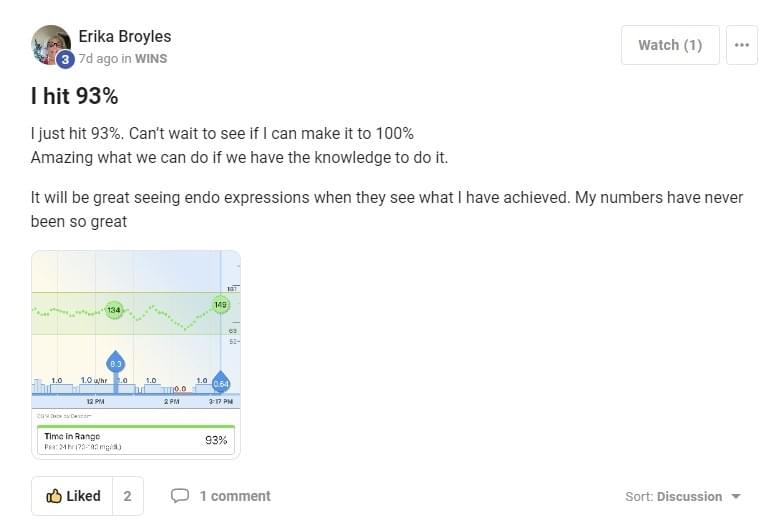The height and width of the screenshot is (532, 784).
Task: Open Erika Broyles' profile name link
Action: [x=124, y=37]
